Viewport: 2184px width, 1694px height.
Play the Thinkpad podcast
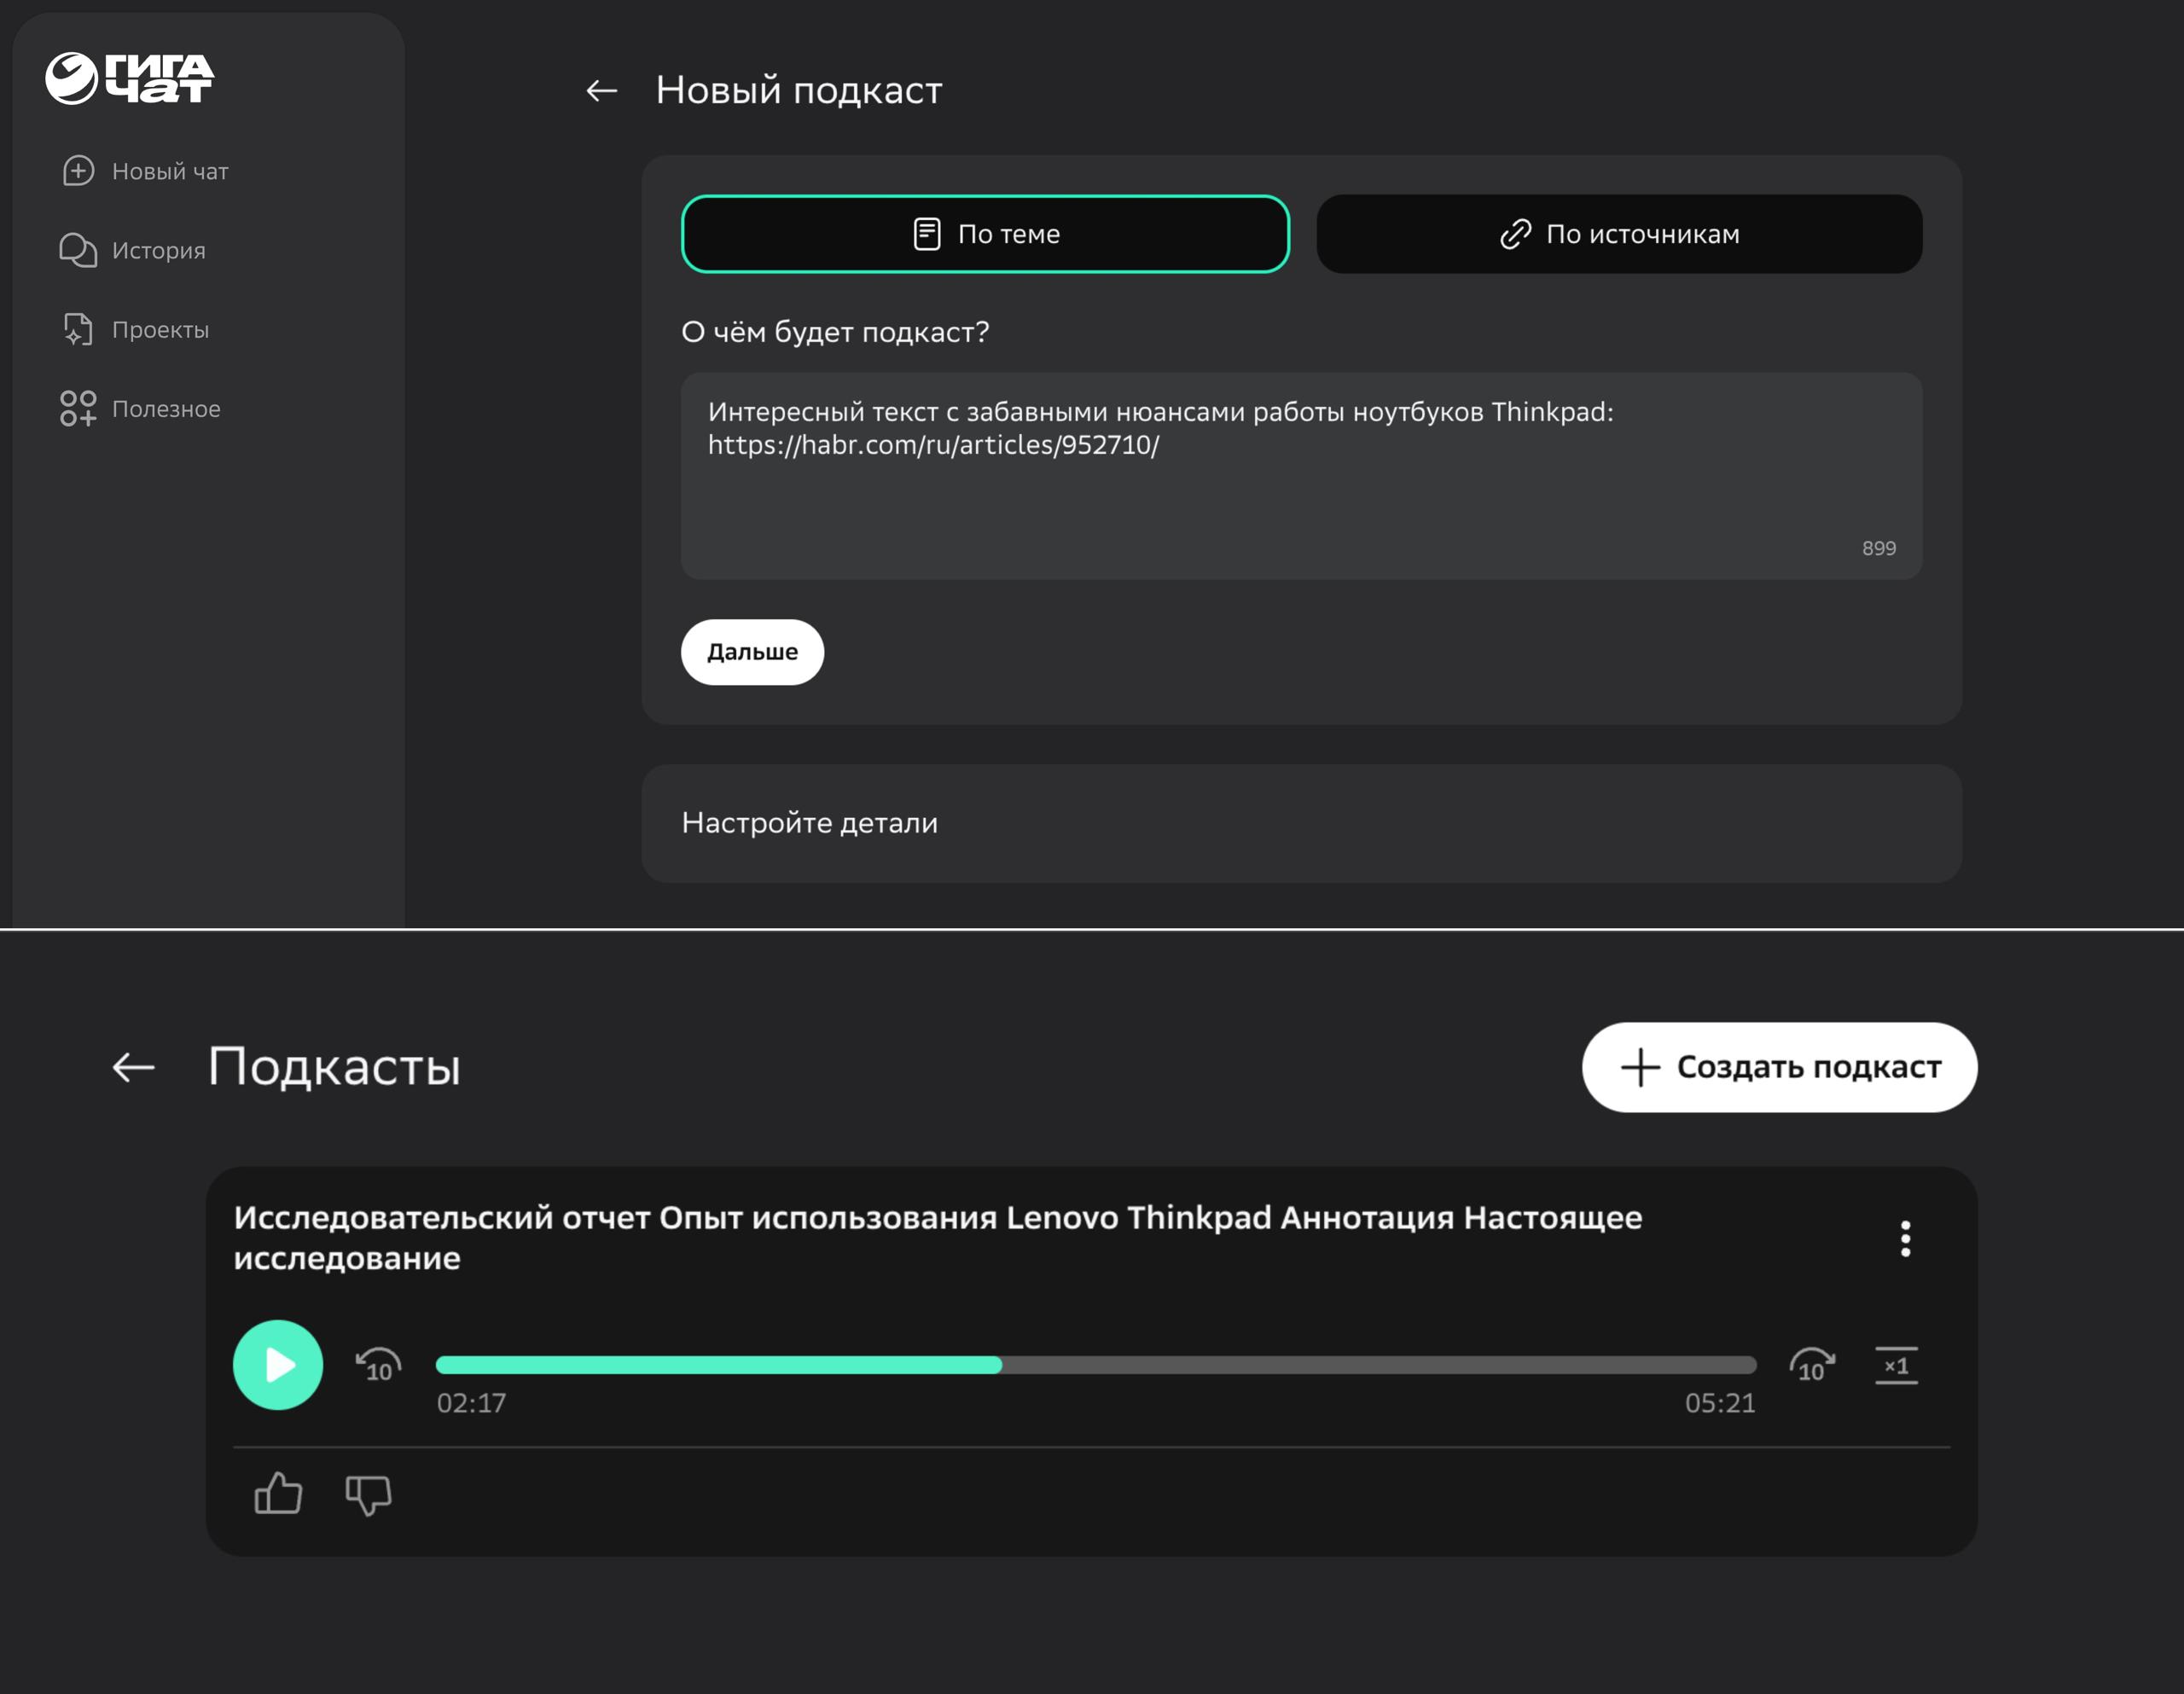(x=278, y=1365)
